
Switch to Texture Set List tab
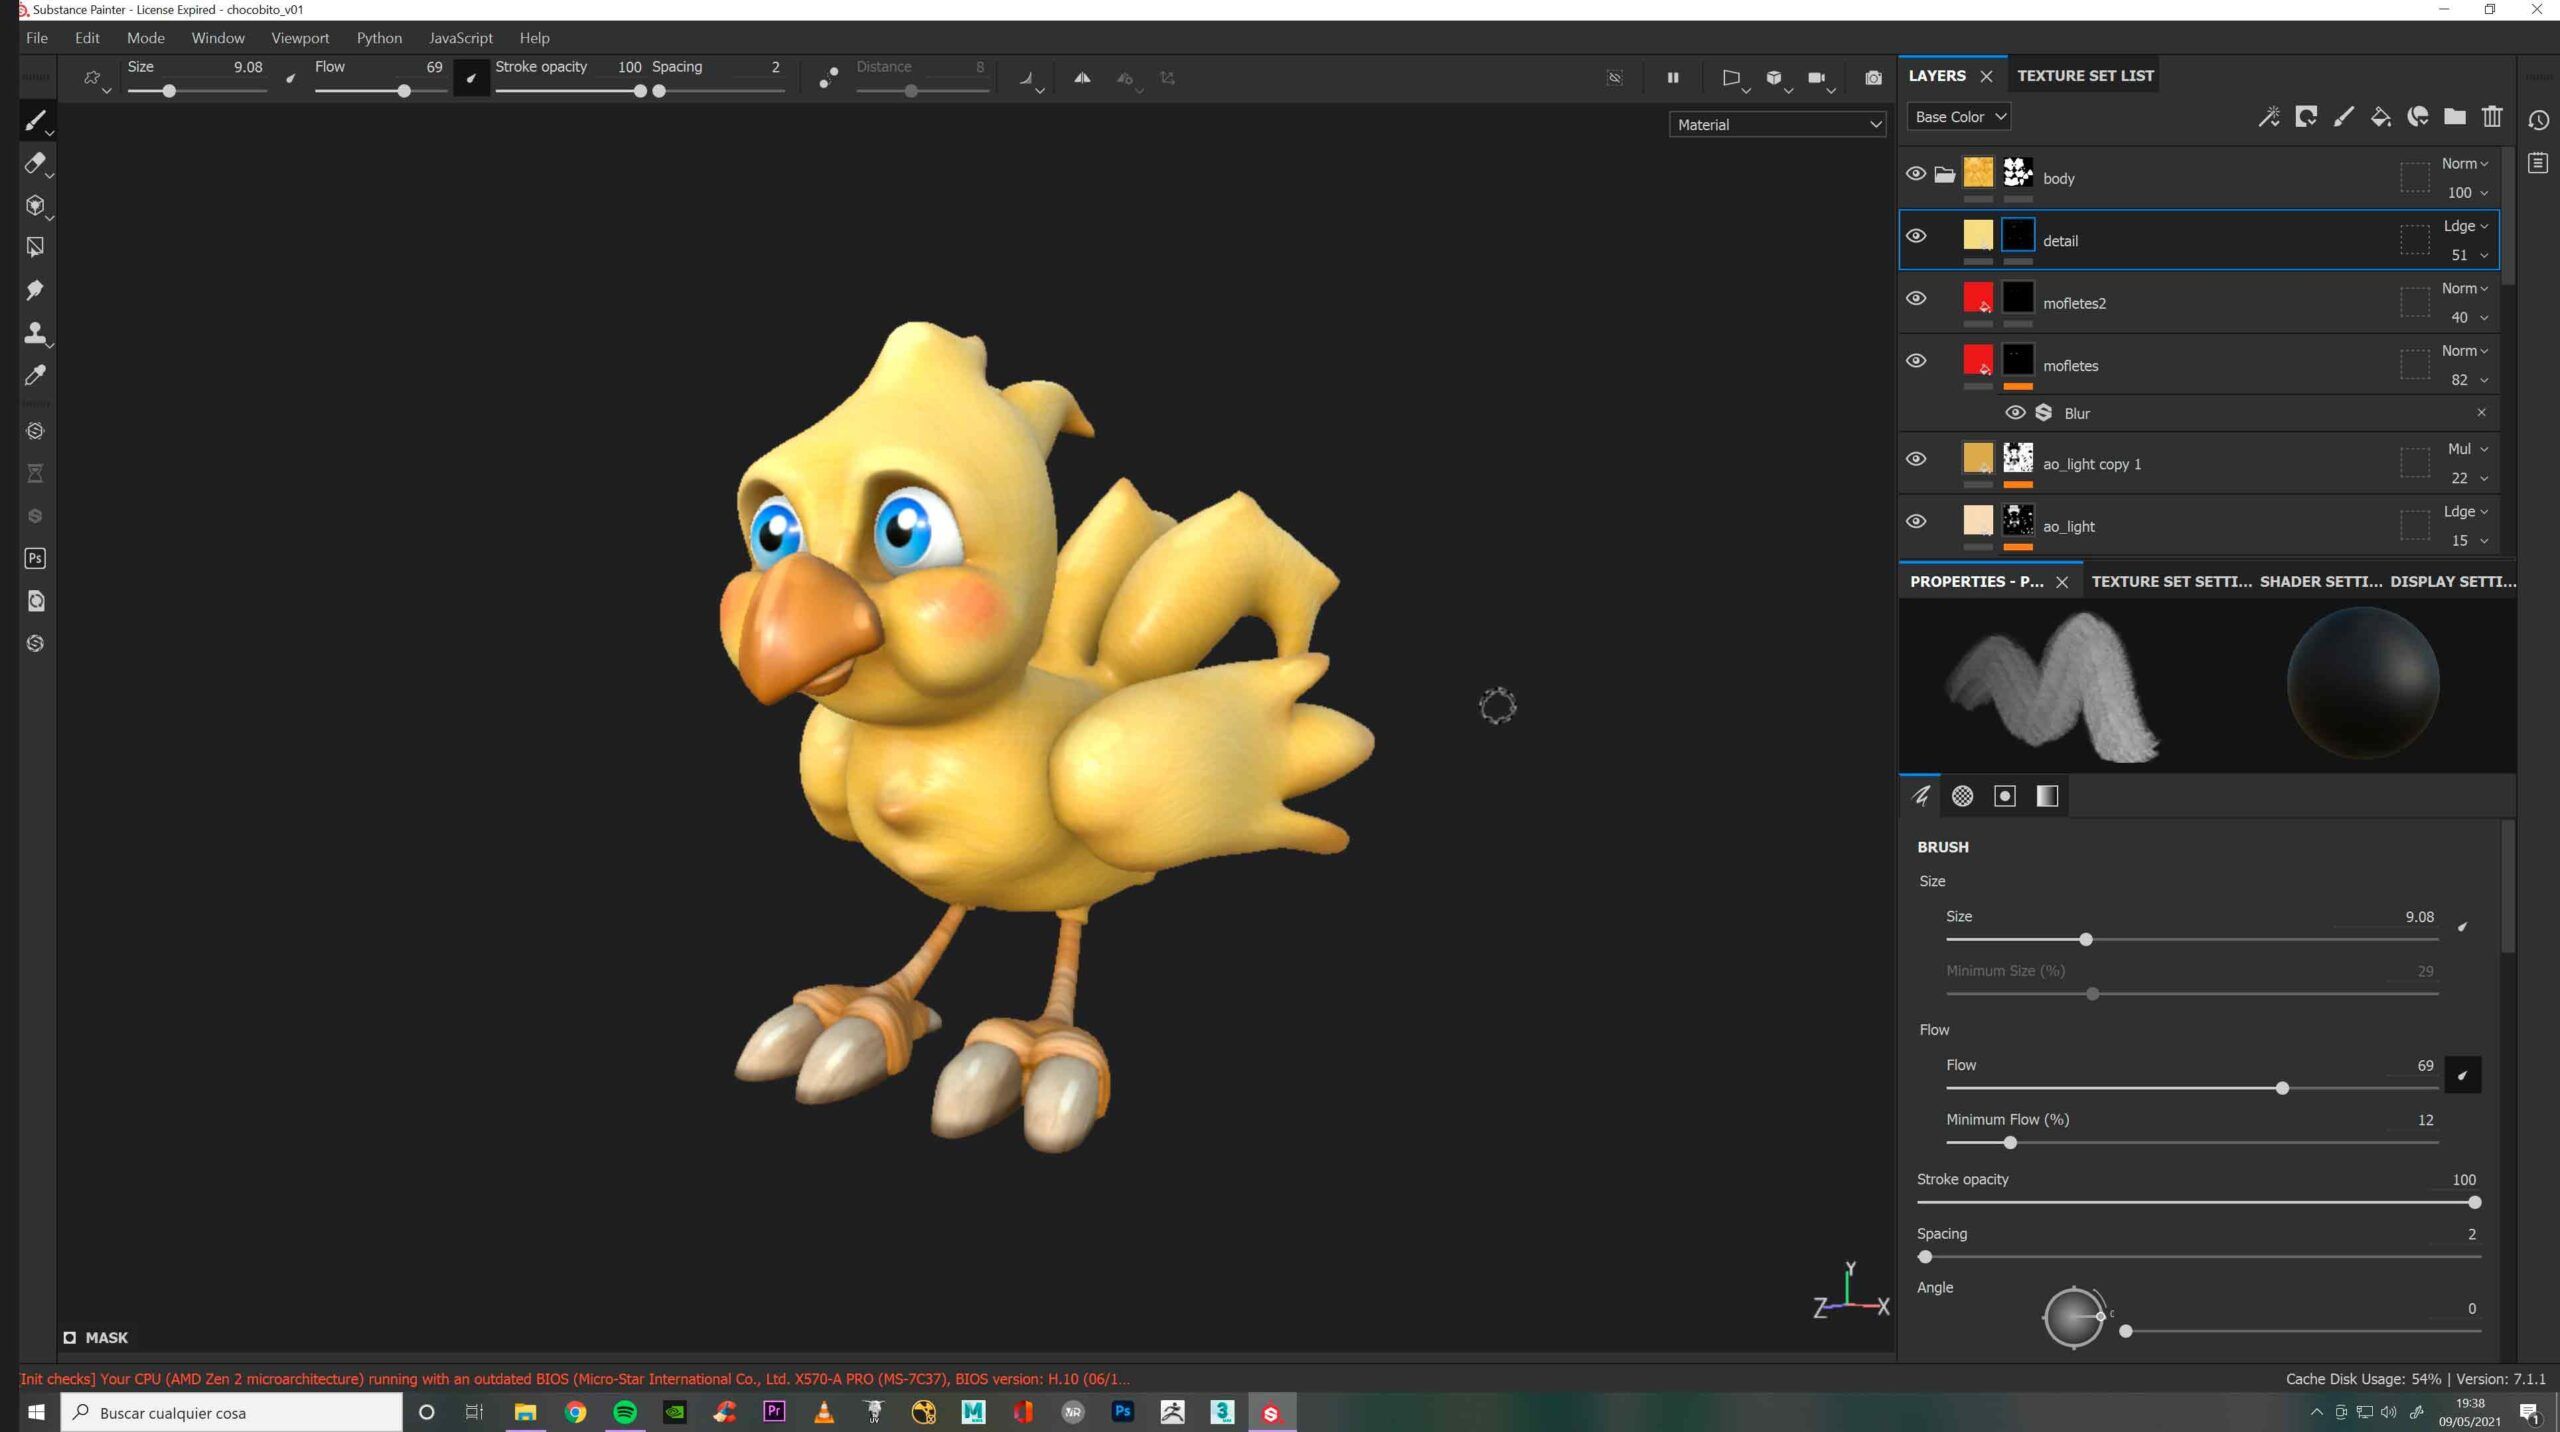tap(2085, 76)
